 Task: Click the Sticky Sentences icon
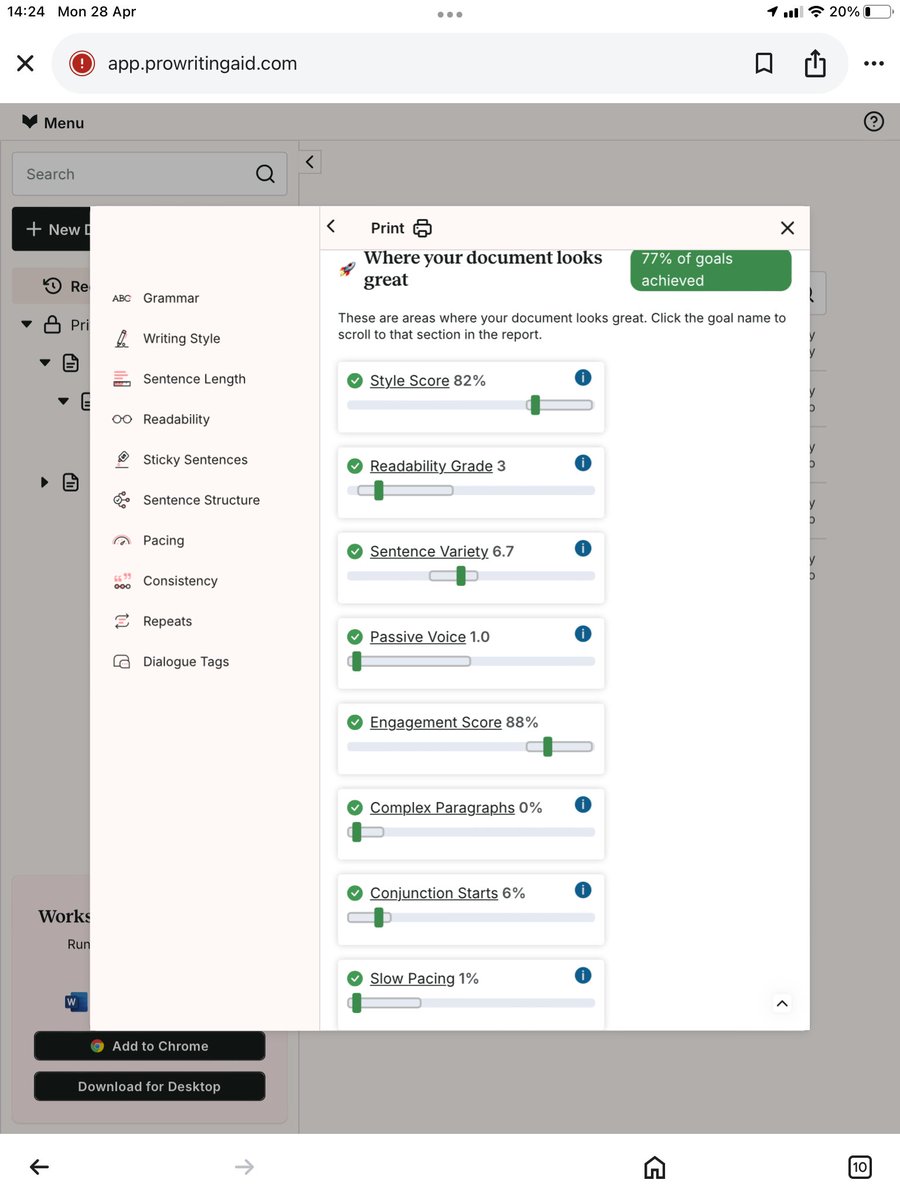click(122, 460)
